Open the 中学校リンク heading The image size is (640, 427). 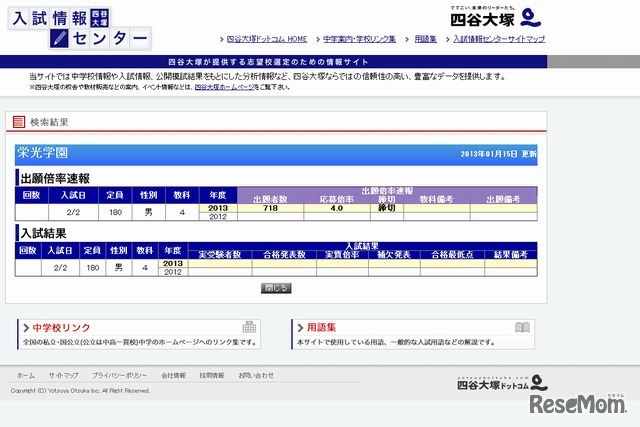click(x=61, y=327)
